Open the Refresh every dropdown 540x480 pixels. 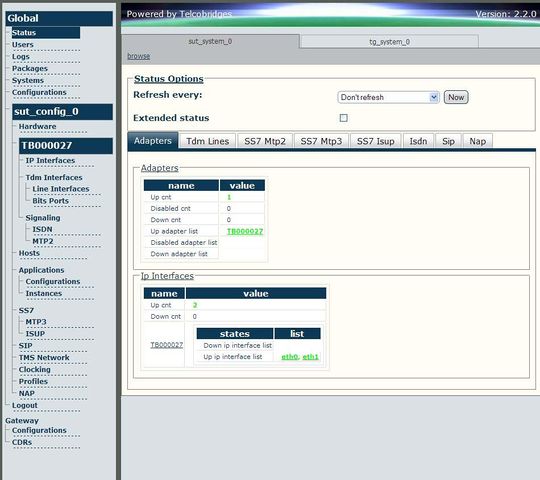[x=388, y=97]
